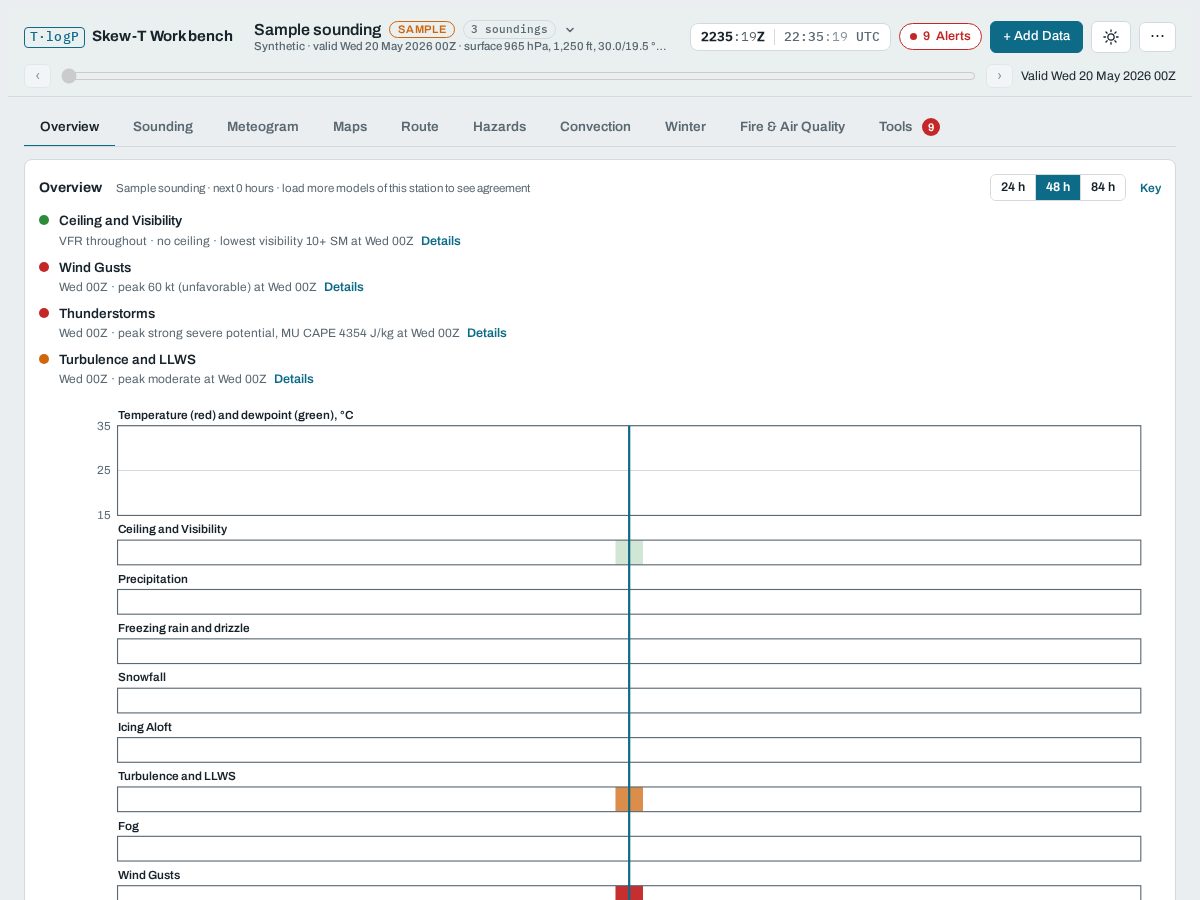The width and height of the screenshot is (1200, 900).
Task: Go to the Maps tab
Action: (350, 127)
